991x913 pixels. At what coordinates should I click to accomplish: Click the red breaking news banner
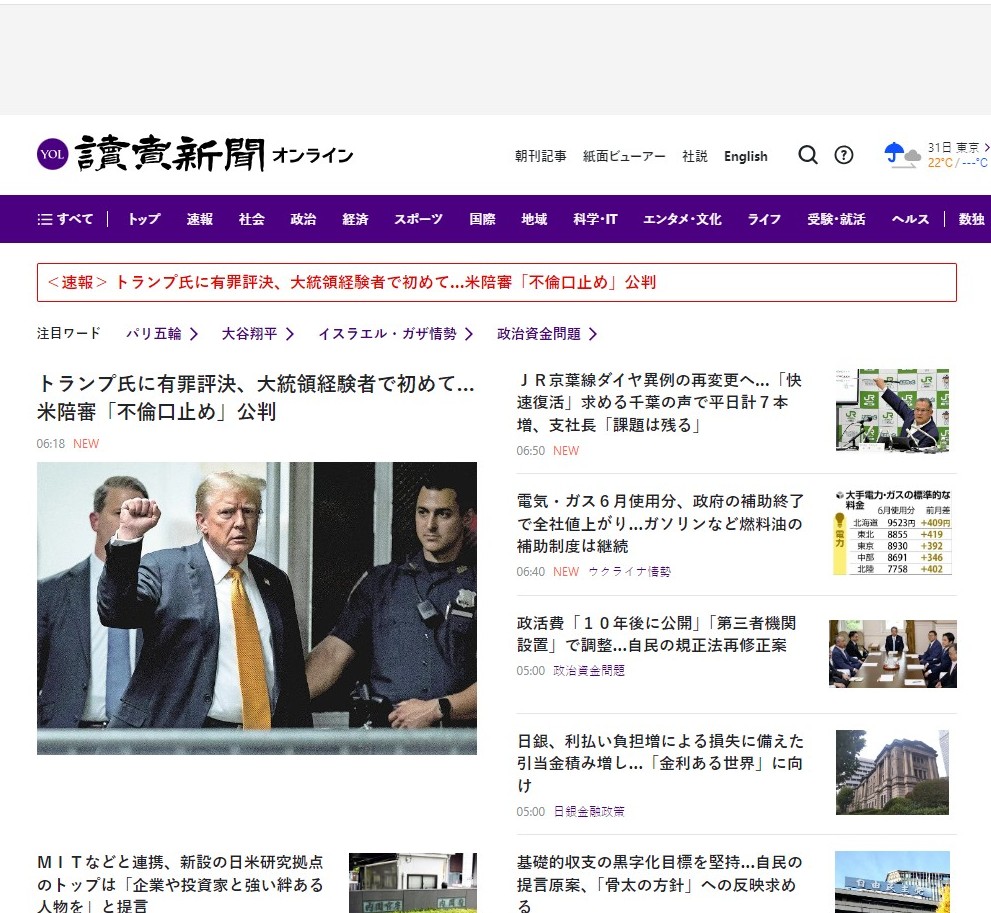pyautogui.click(x=496, y=282)
